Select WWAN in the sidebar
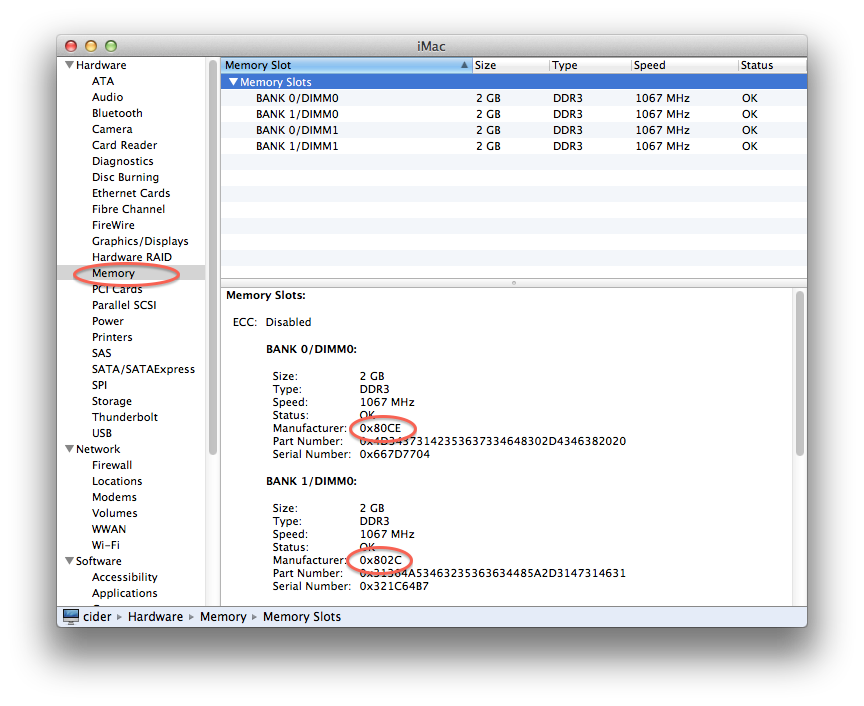864x706 pixels. pos(109,529)
